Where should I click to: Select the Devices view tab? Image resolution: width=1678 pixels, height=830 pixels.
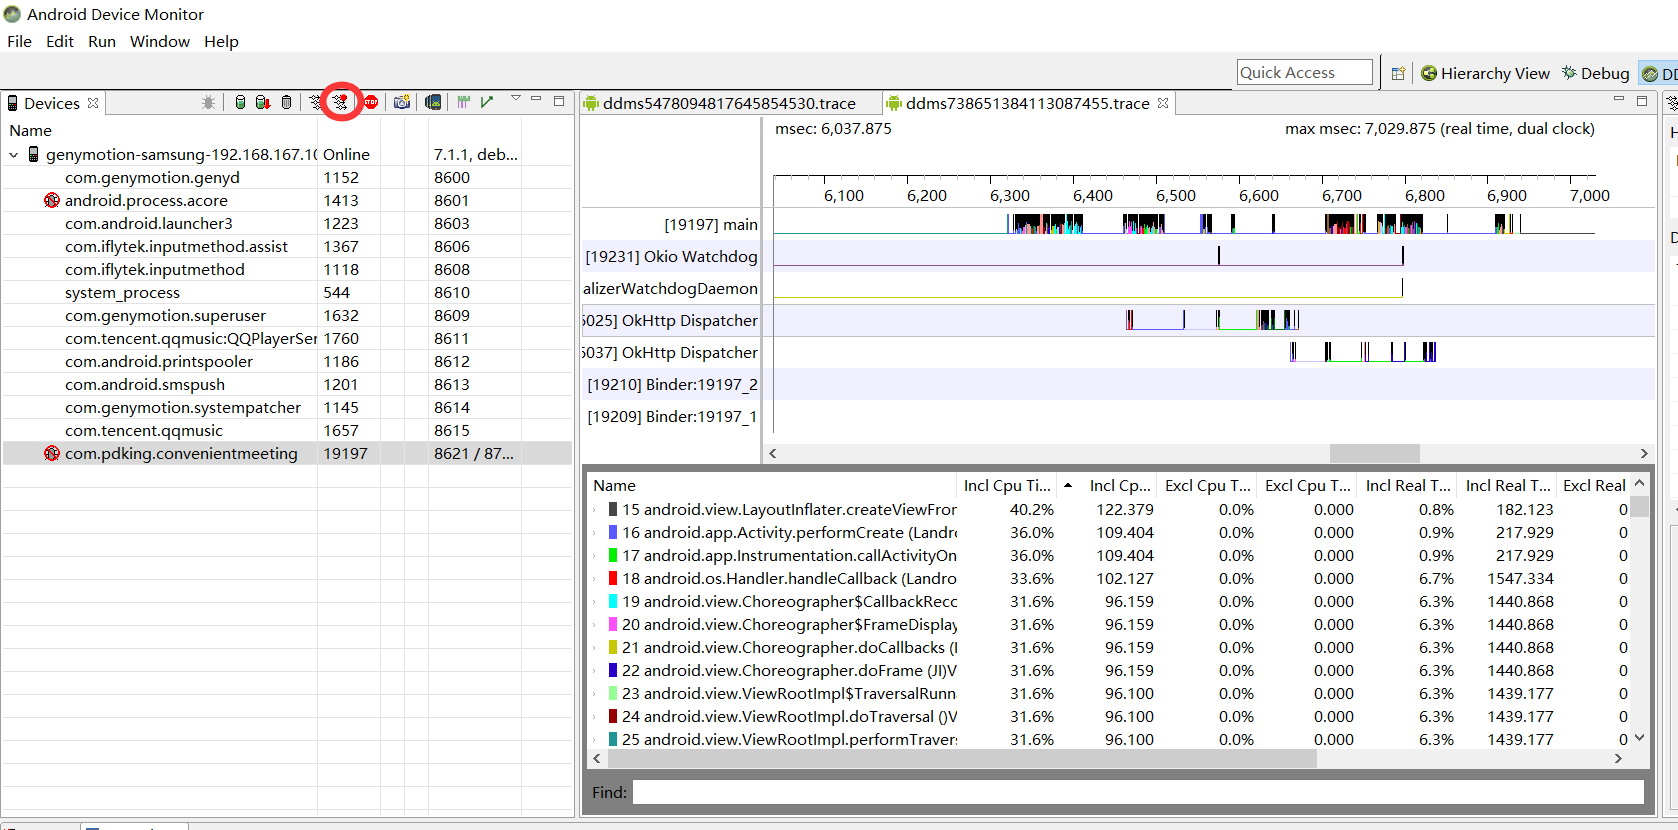tap(52, 103)
